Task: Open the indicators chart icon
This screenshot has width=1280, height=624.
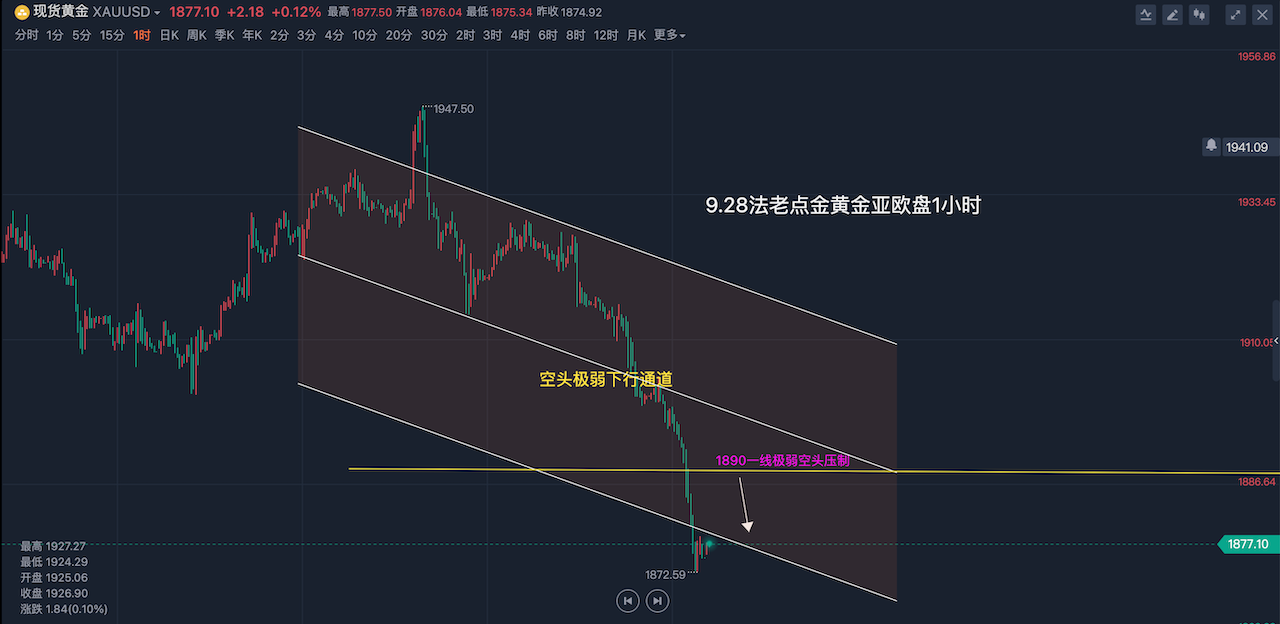Action: 1146,15
